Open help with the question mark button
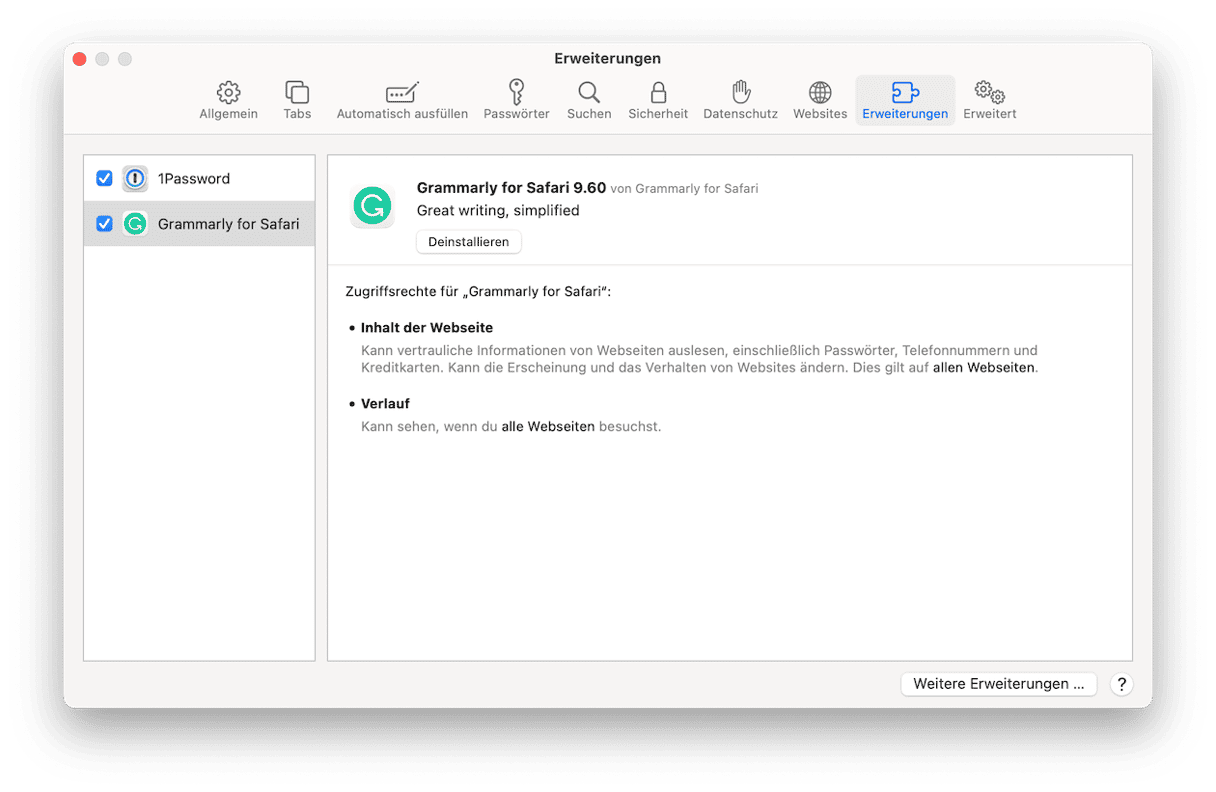 (x=1122, y=684)
